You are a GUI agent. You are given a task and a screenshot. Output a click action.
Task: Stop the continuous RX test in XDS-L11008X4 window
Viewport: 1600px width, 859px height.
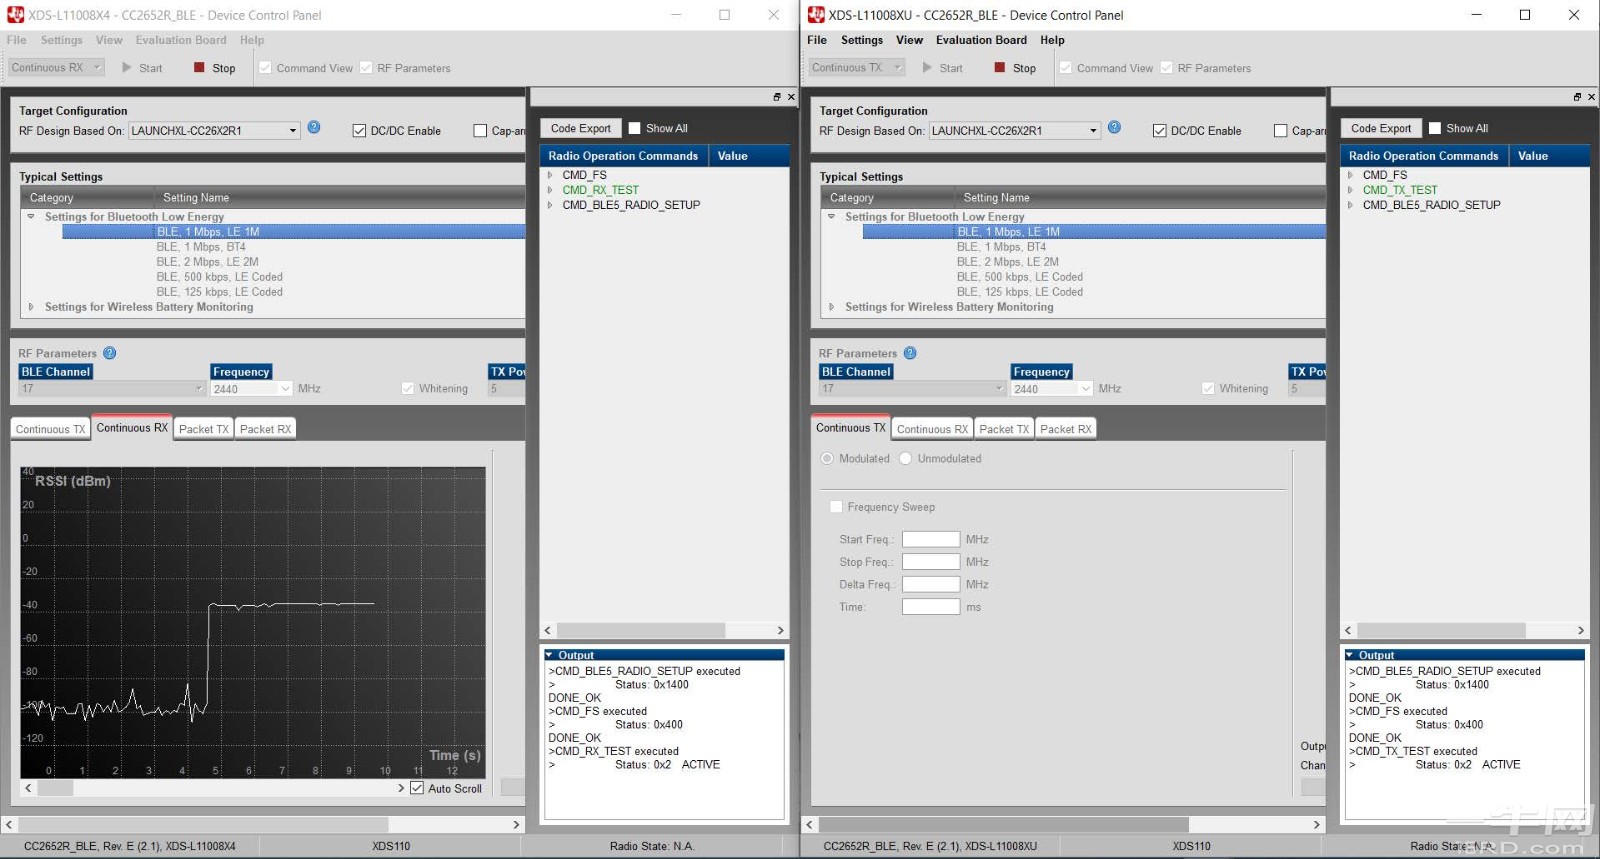(x=214, y=68)
